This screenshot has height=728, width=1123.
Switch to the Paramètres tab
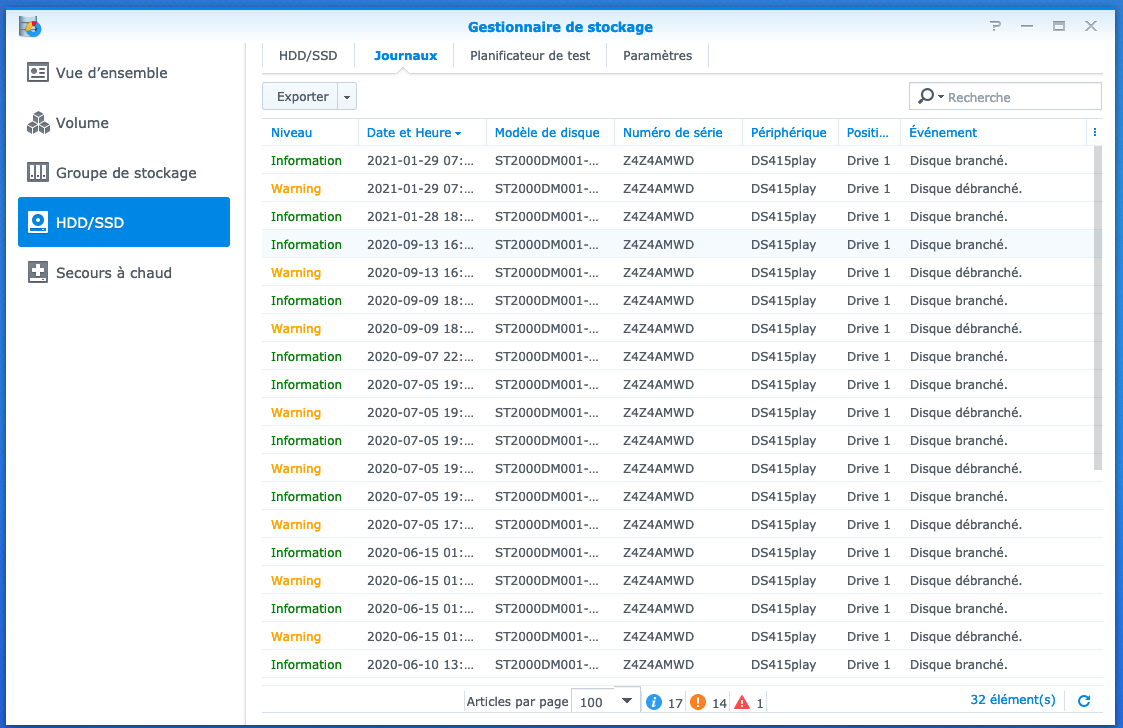coord(657,56)
